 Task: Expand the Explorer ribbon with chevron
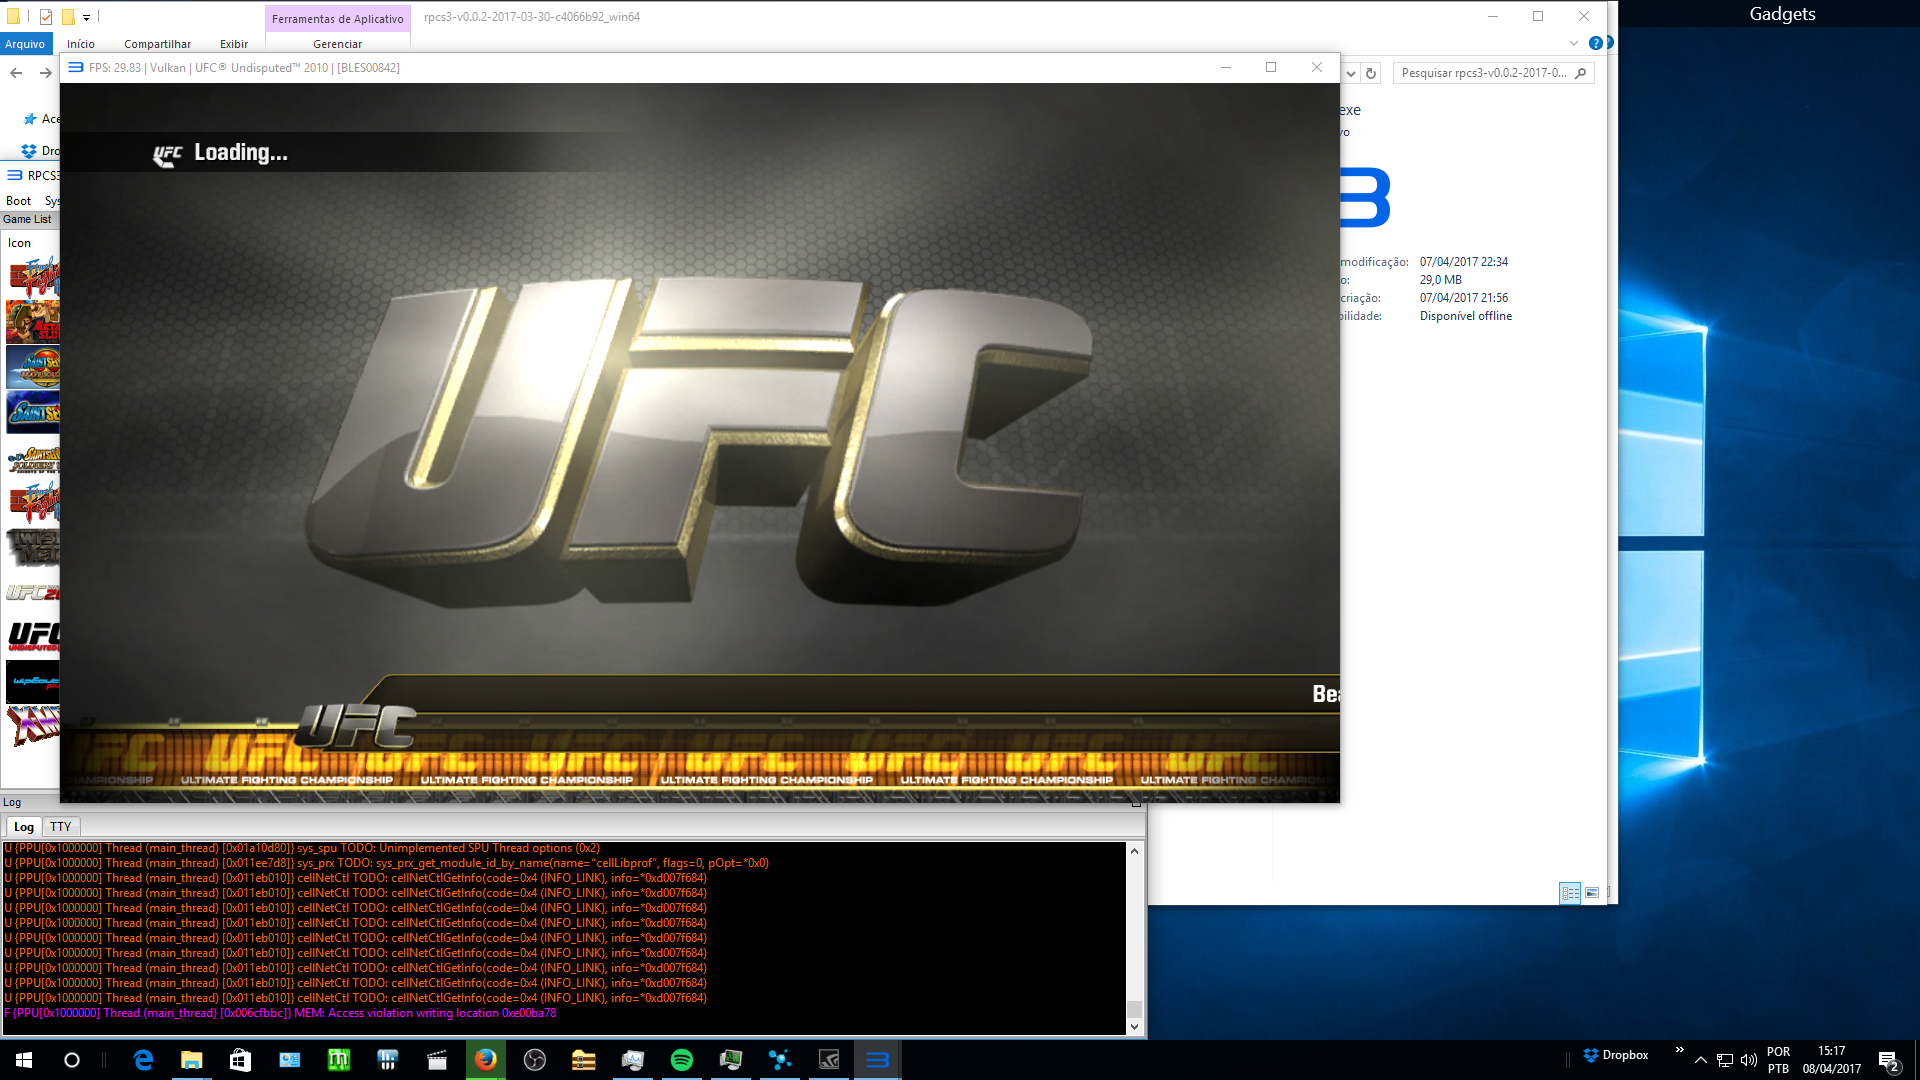(1573, 43)
